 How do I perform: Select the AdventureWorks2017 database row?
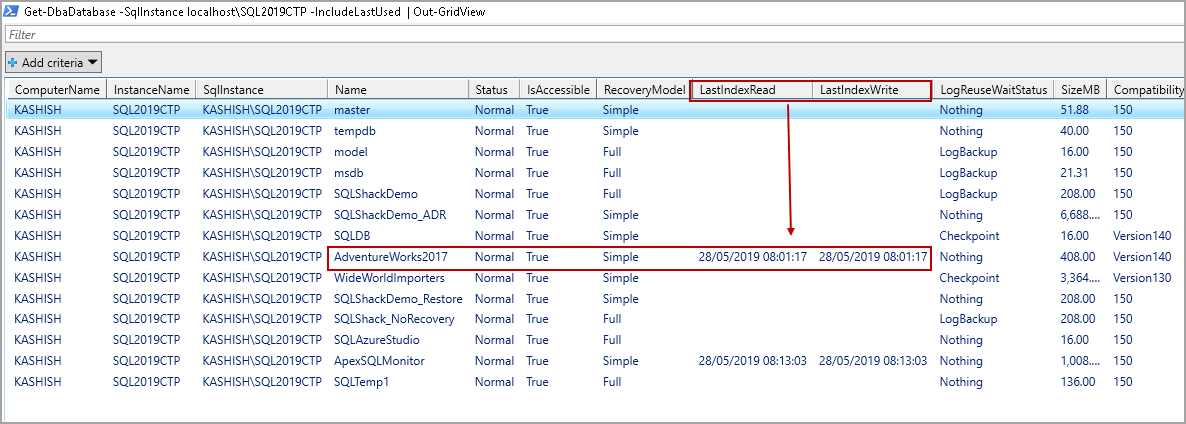(x=391, y=257)
